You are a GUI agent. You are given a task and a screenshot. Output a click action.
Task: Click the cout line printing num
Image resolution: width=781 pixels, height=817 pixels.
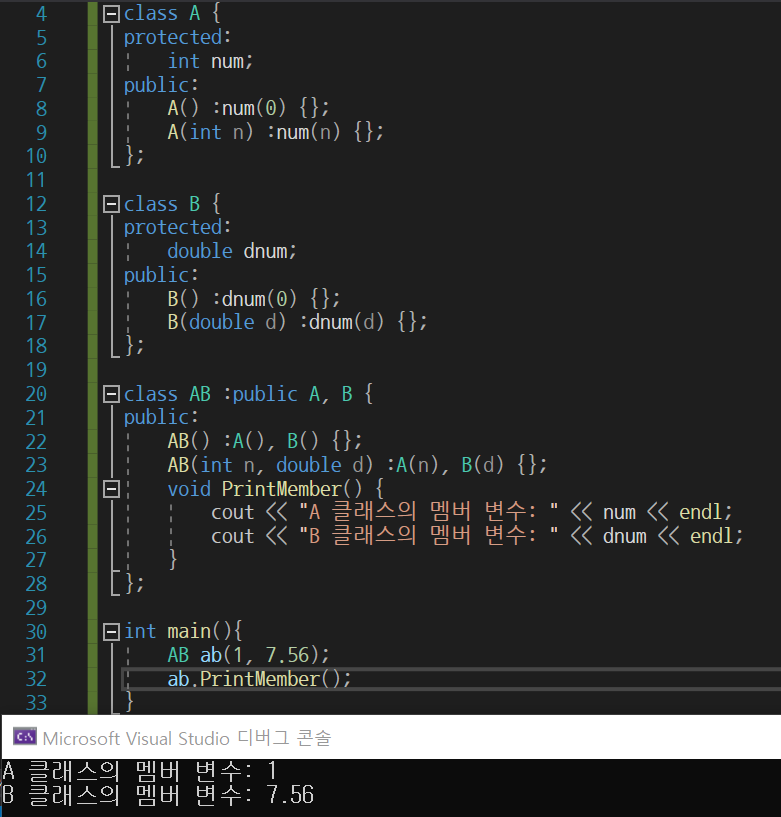(472, 513)
